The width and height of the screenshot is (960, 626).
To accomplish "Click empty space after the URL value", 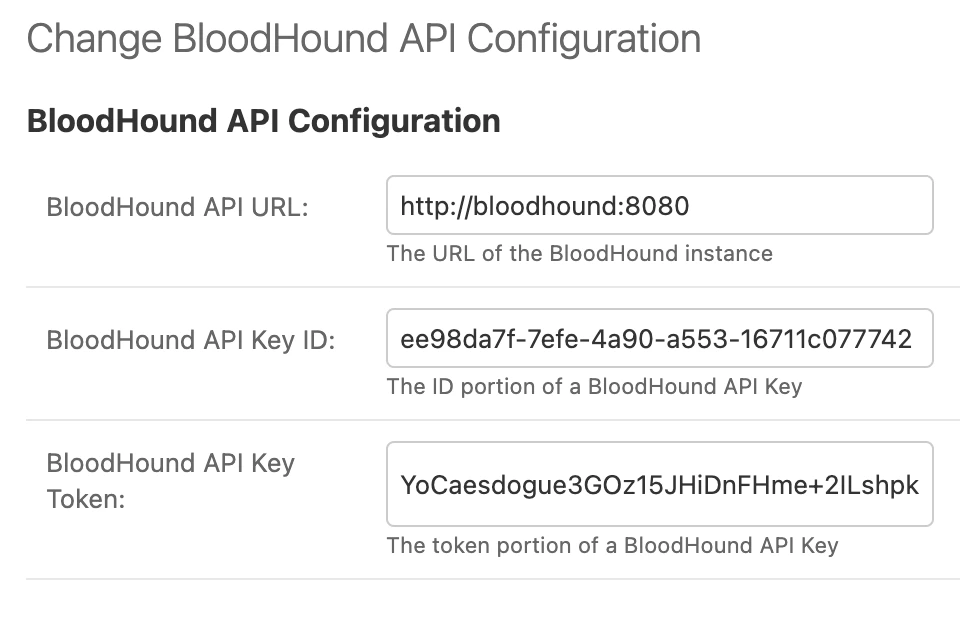I will click(x=810, y=206).
